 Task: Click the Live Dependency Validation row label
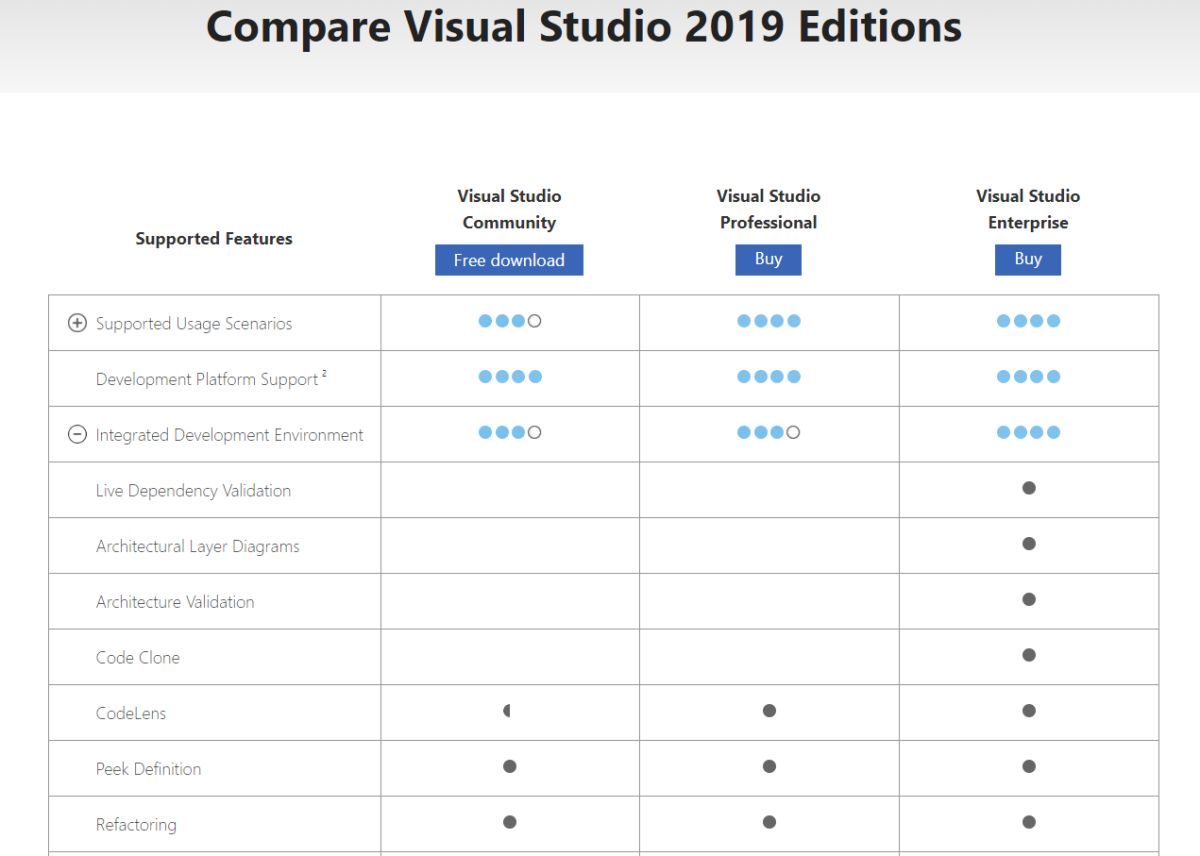[x=193, y=491]
